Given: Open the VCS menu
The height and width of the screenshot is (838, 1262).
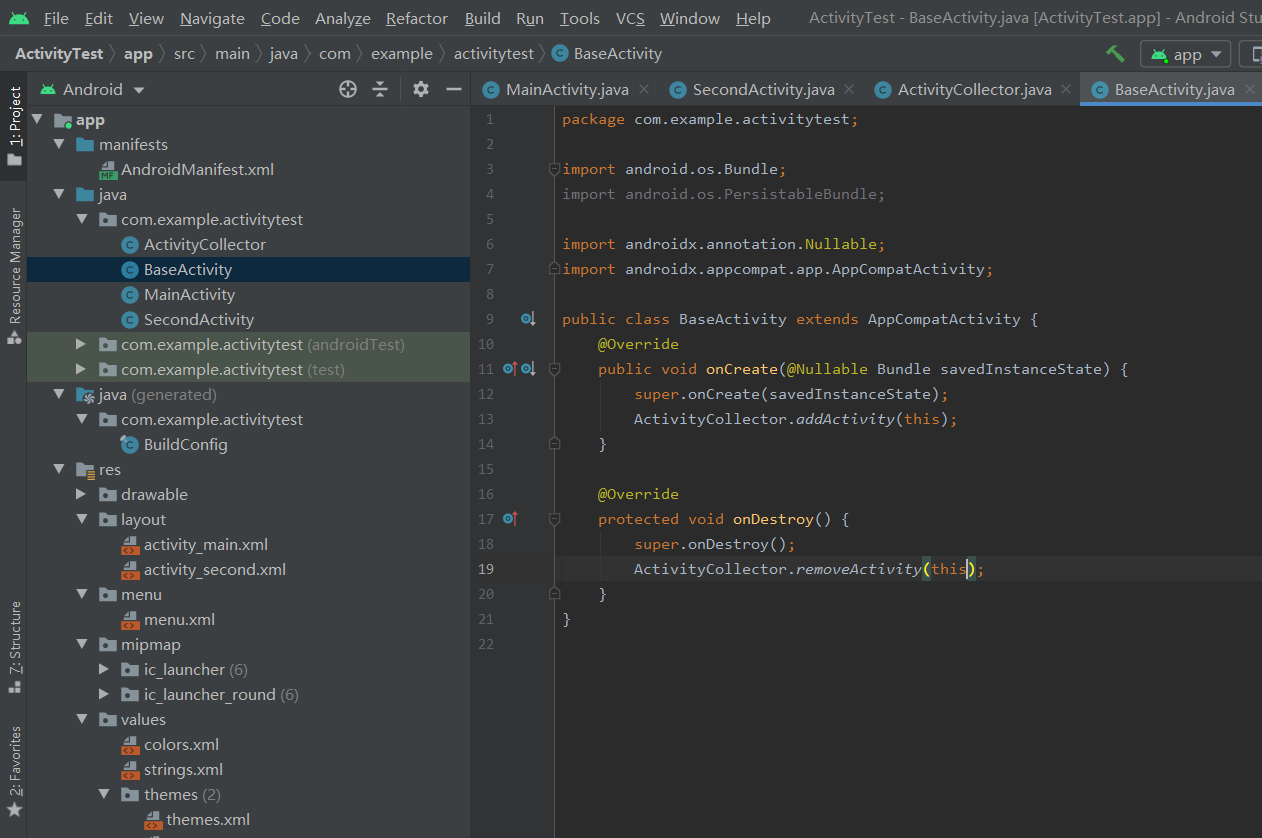Looking at the screenshot, I should pos(630,18).
